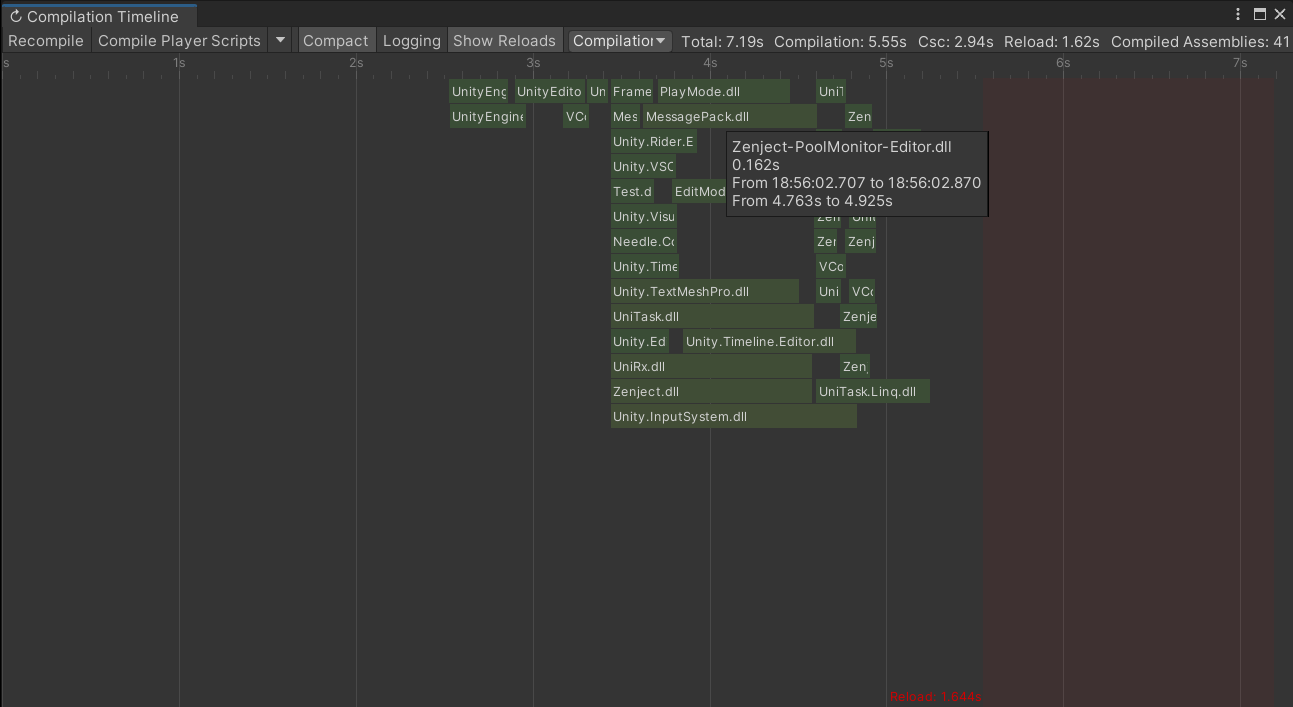1293x707 pixels.
Task: Click the Compile Player Scripts button
Action: coord(179,41)
